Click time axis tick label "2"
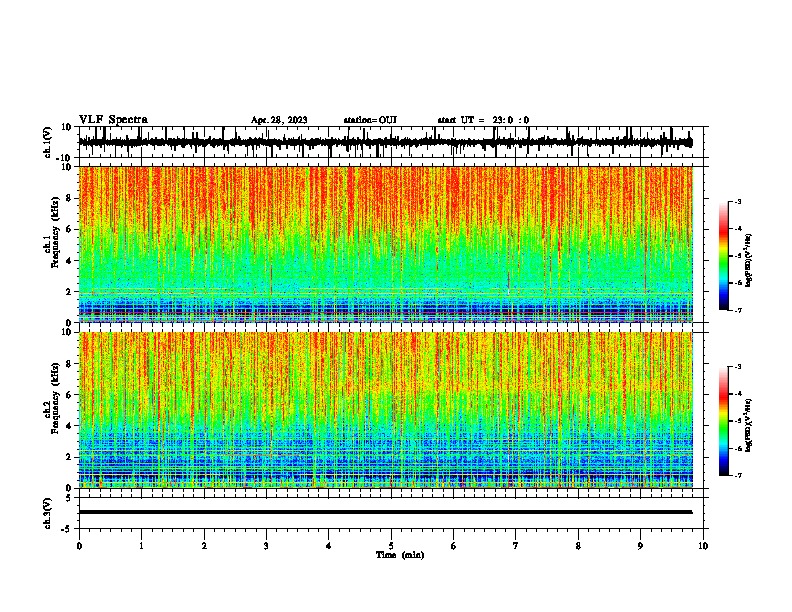Image resolution: width=792 pixels, height=612 pixels. [204, 546]
